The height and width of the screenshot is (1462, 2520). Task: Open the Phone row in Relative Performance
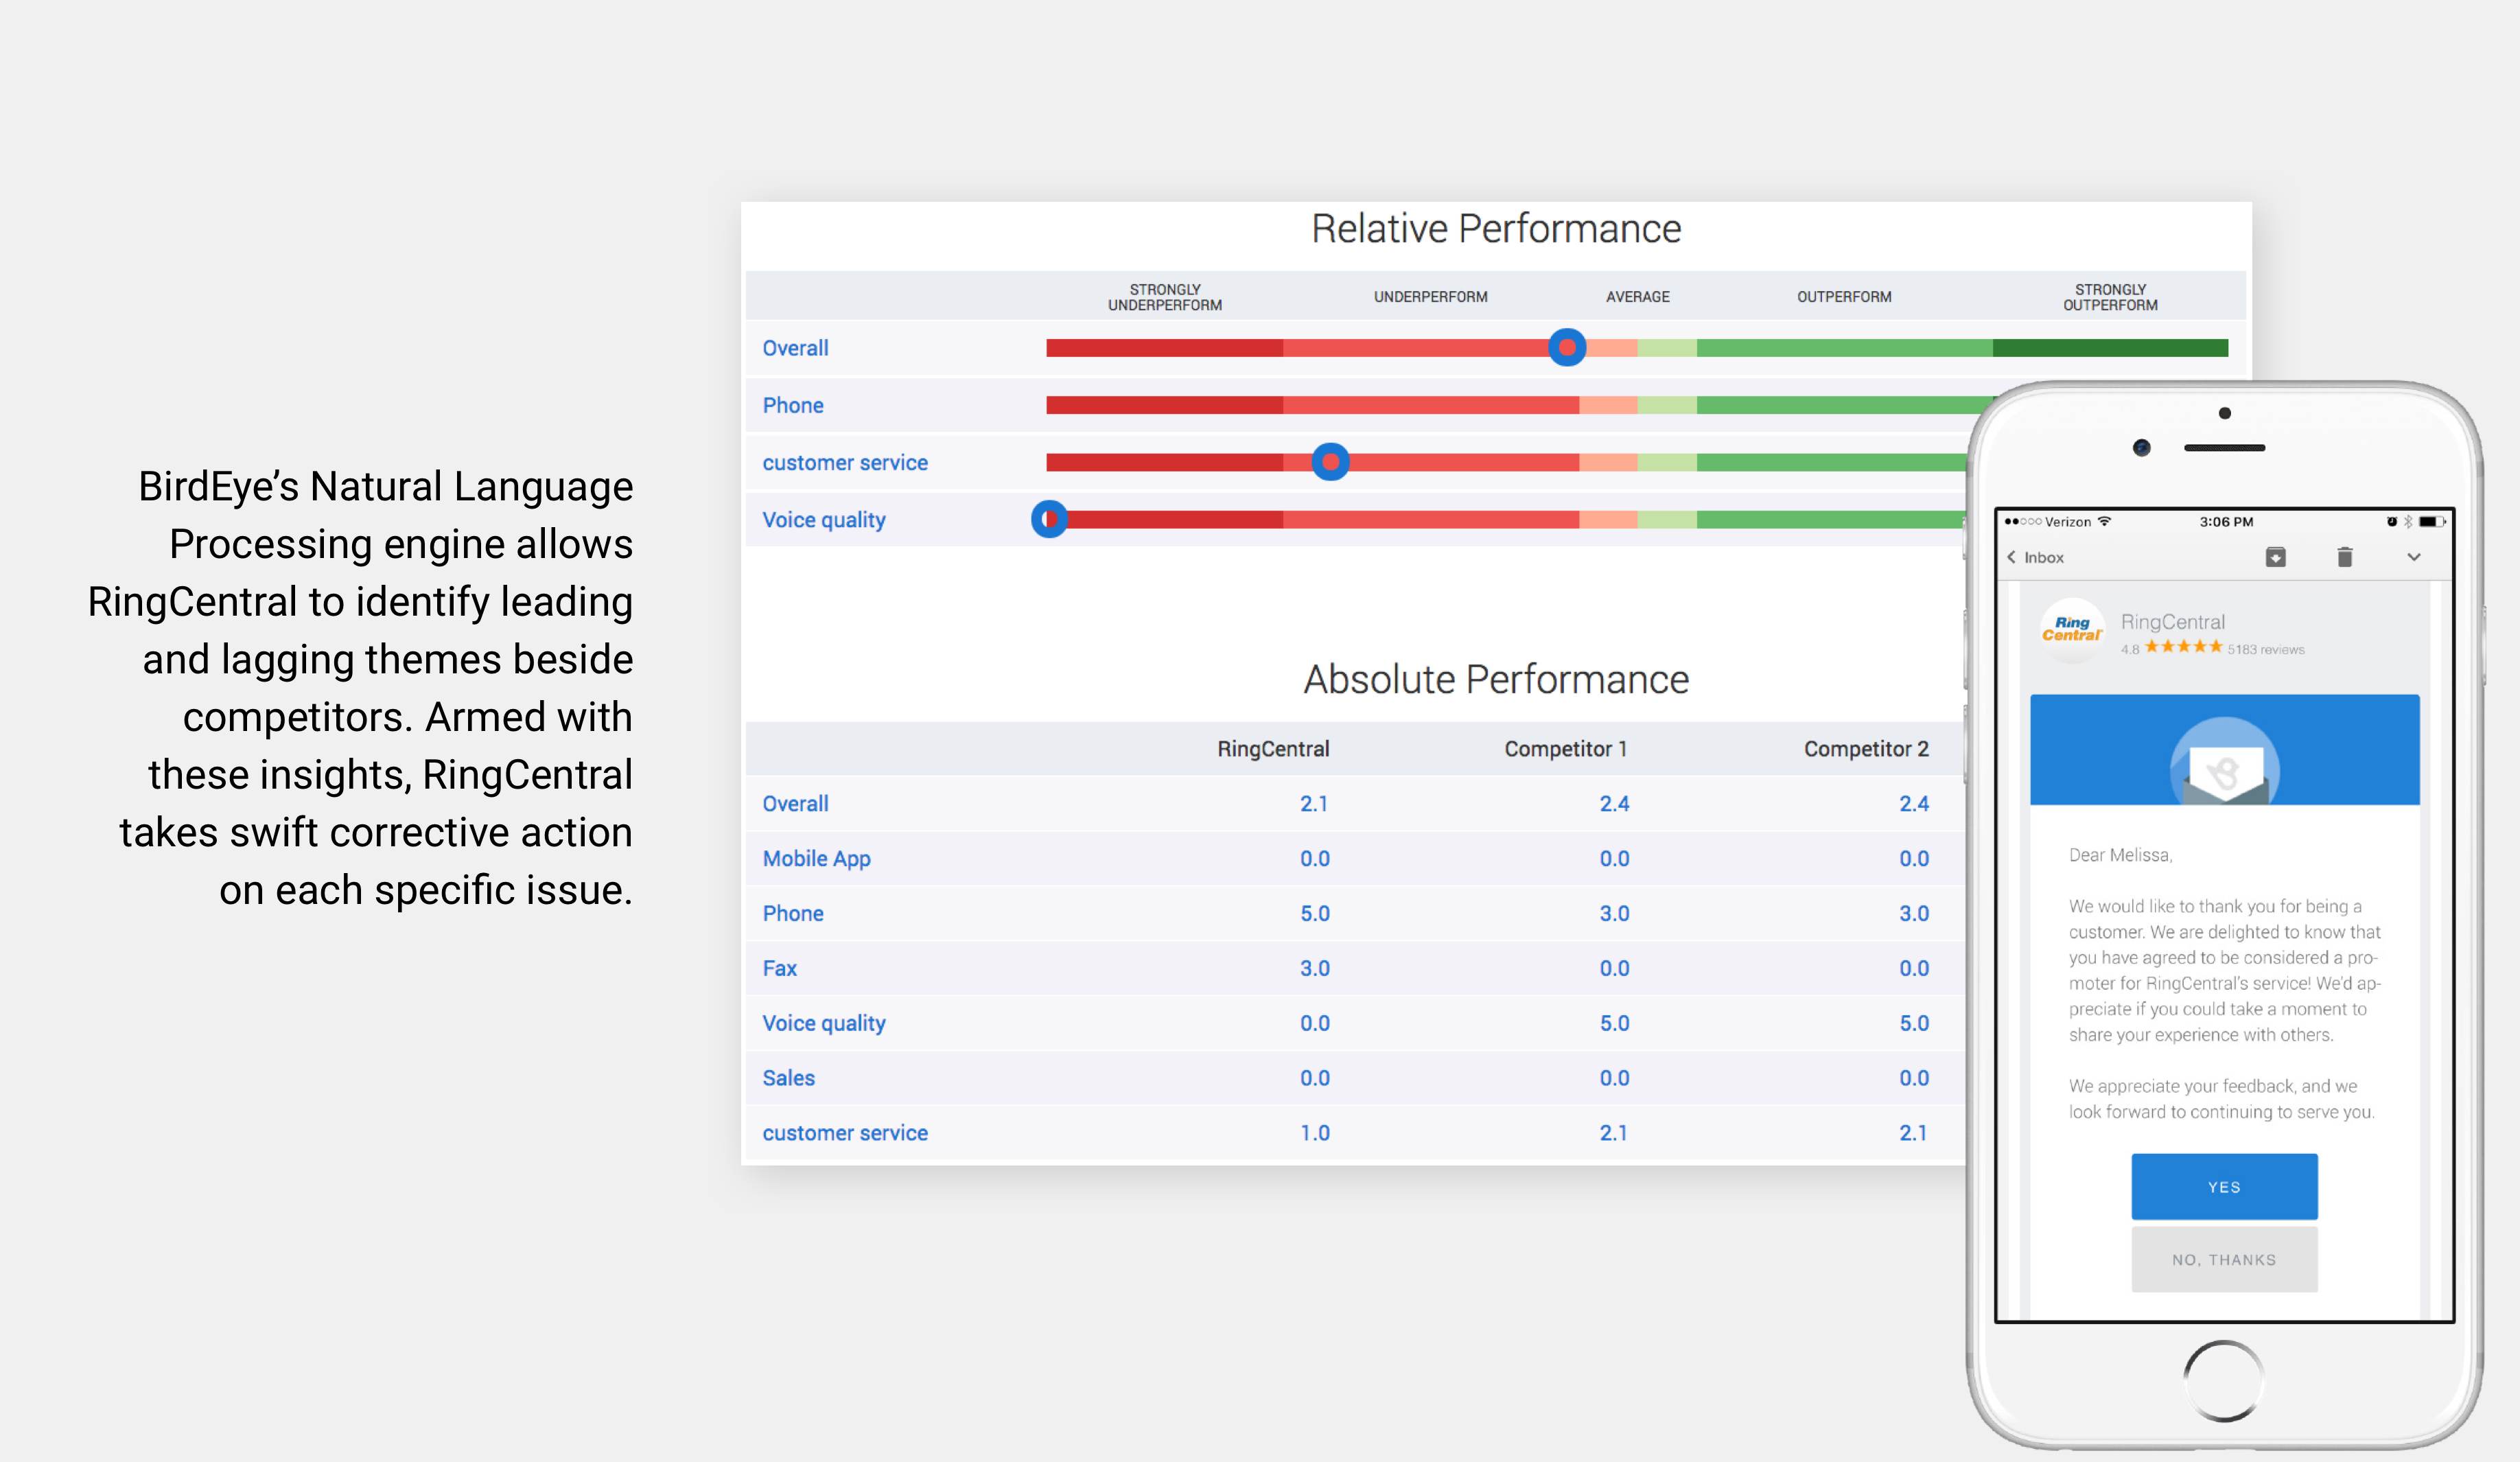pos(793,405)
